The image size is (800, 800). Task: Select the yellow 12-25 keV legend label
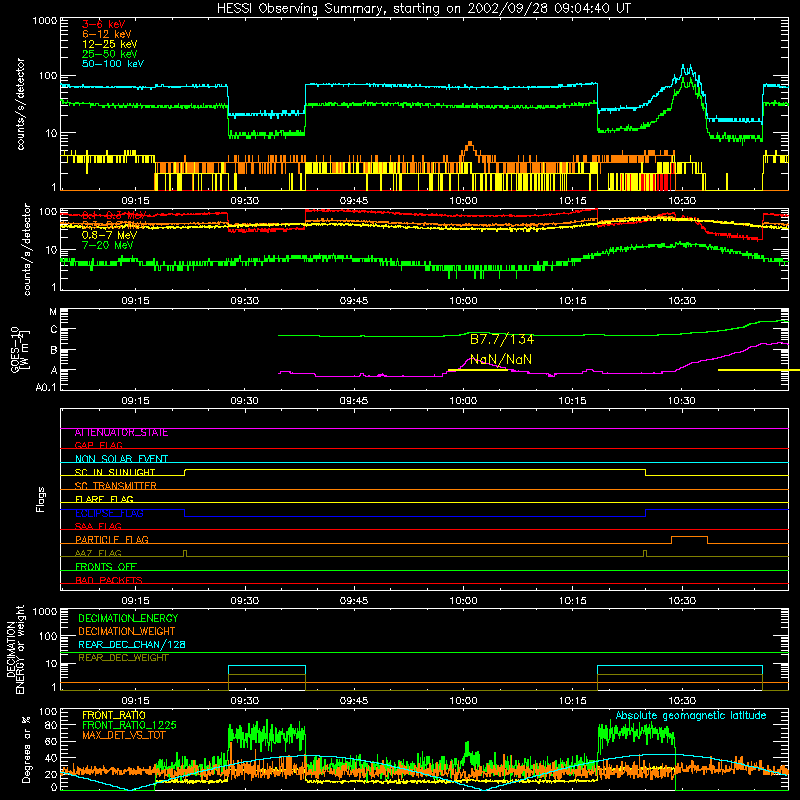point(110,44)
